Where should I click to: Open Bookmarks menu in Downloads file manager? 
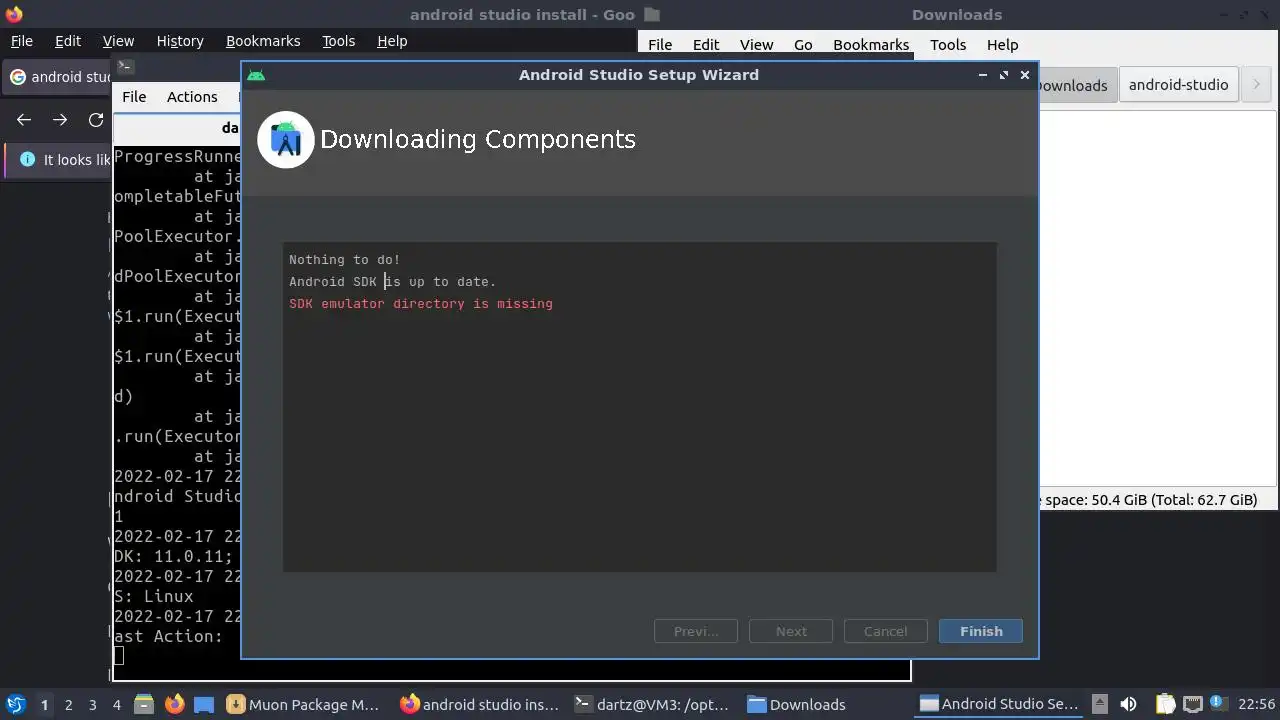(x=871, y=44)
